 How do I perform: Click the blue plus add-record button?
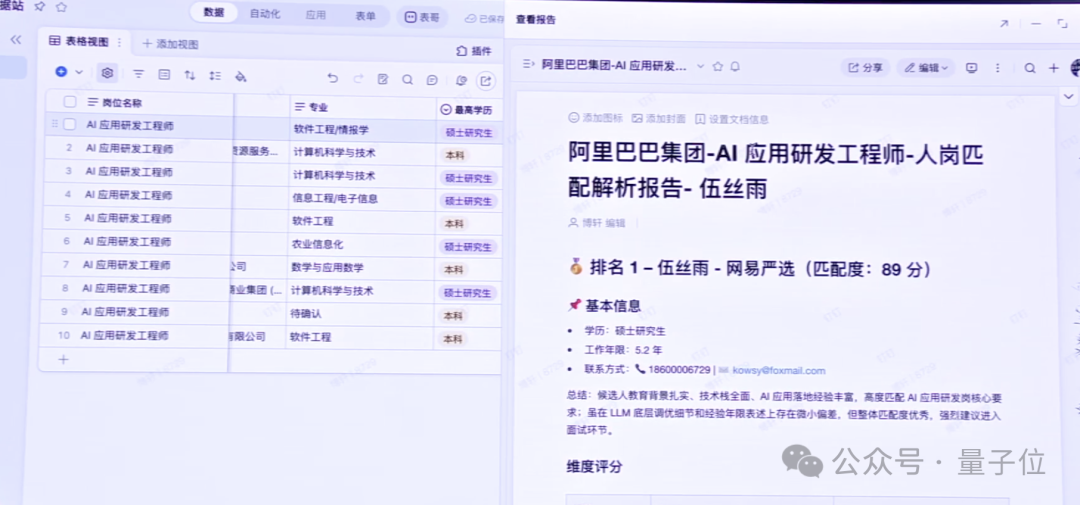tap(61, 72)
